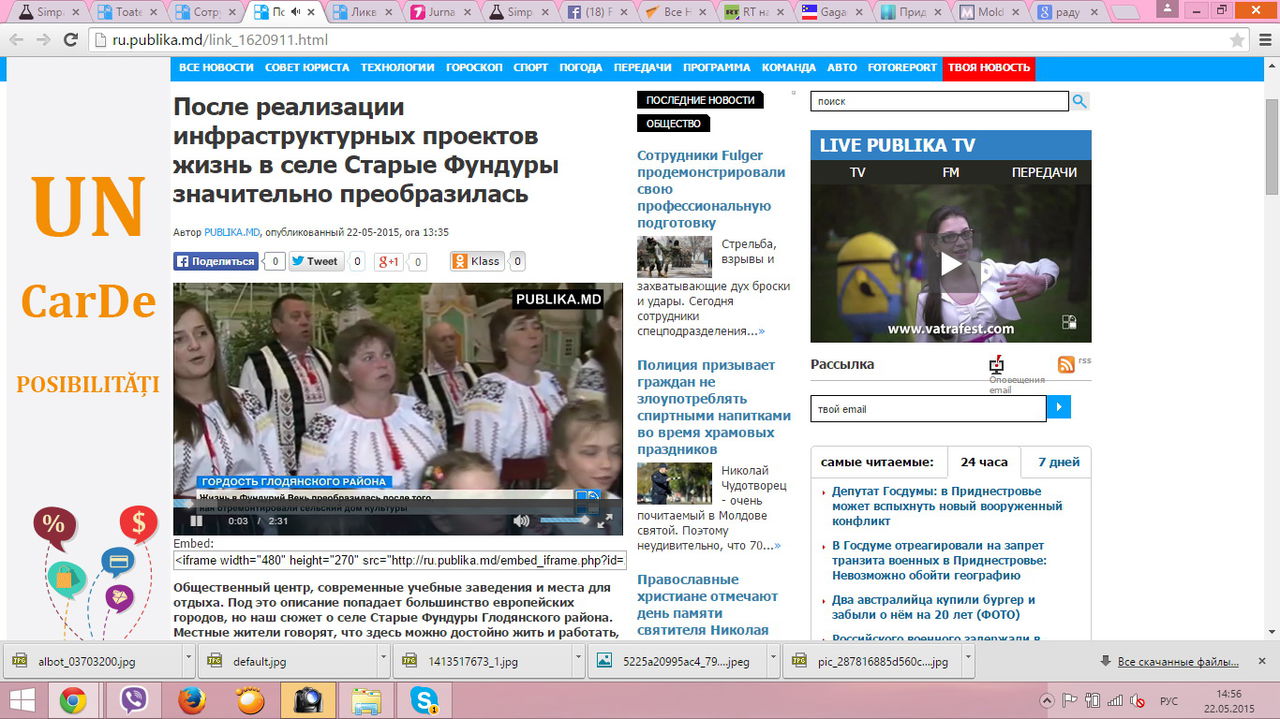Click the Google +1 button
The width and height of the screenshot is (1280, 719).
pos(389,262)
